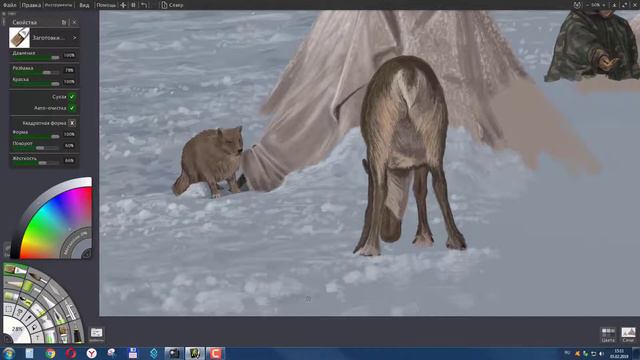This screenshot has width=640, height=360.
Task: Open the Слои layers pod
Action: tap(628, 334)
